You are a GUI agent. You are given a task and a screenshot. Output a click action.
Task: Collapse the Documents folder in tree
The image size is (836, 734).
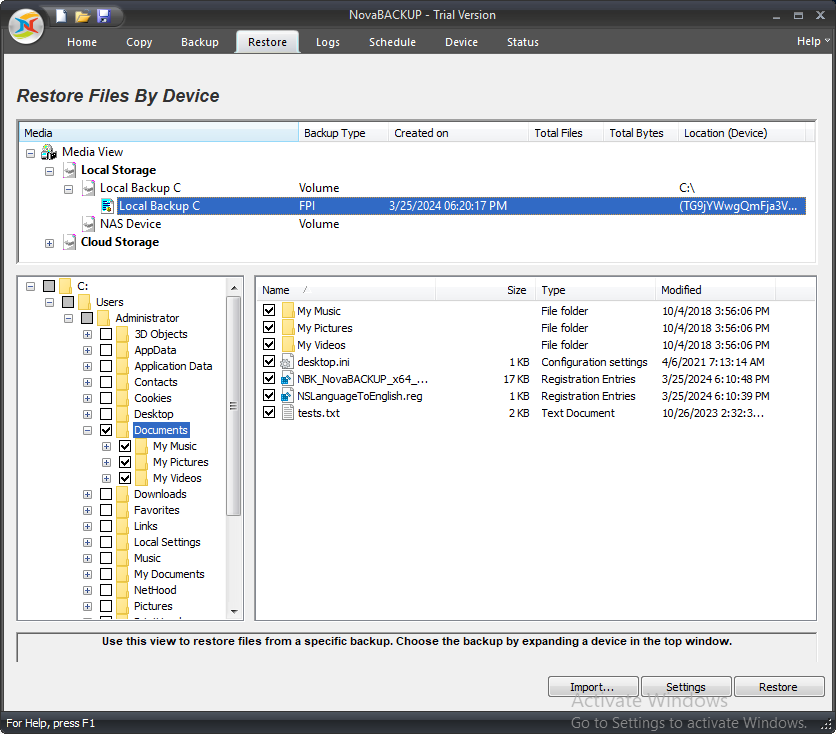90,429
